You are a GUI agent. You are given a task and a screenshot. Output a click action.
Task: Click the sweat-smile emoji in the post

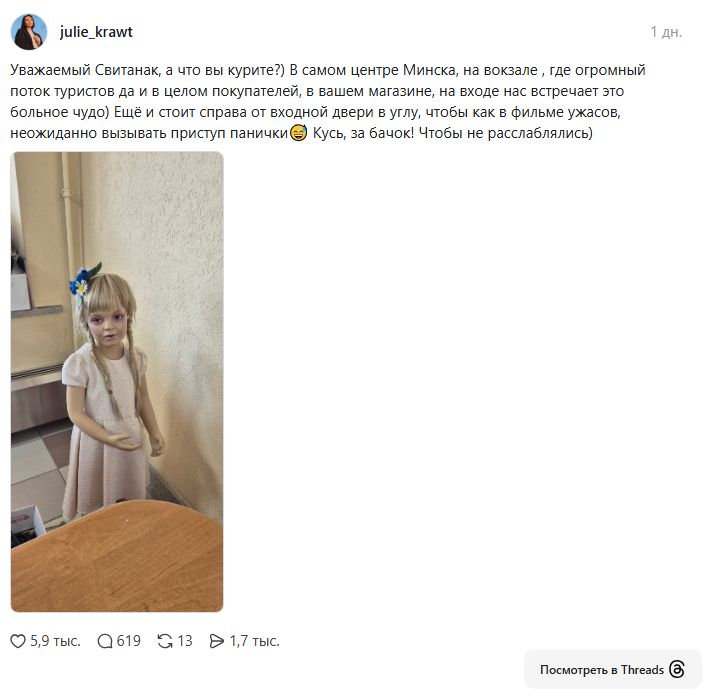298,133
